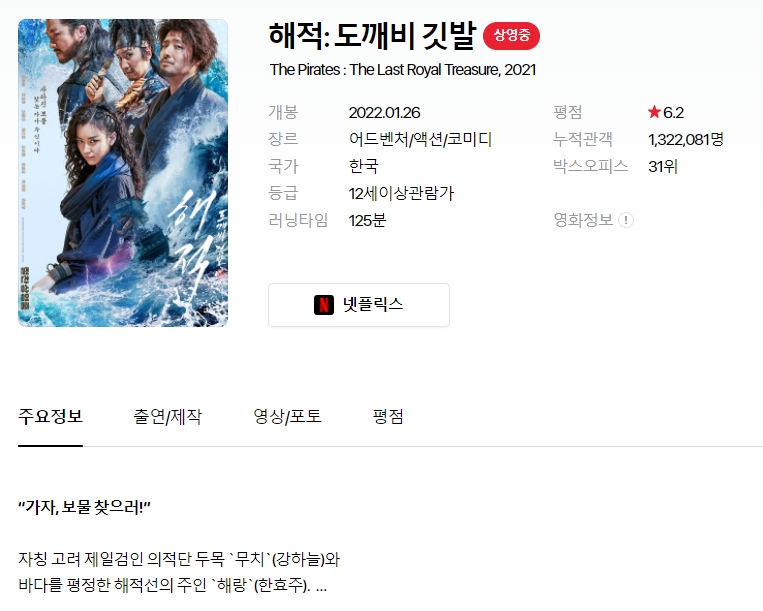Click the English title The Pirates
The height and width of the screenshot is (611, 763).
coord(403,70)
